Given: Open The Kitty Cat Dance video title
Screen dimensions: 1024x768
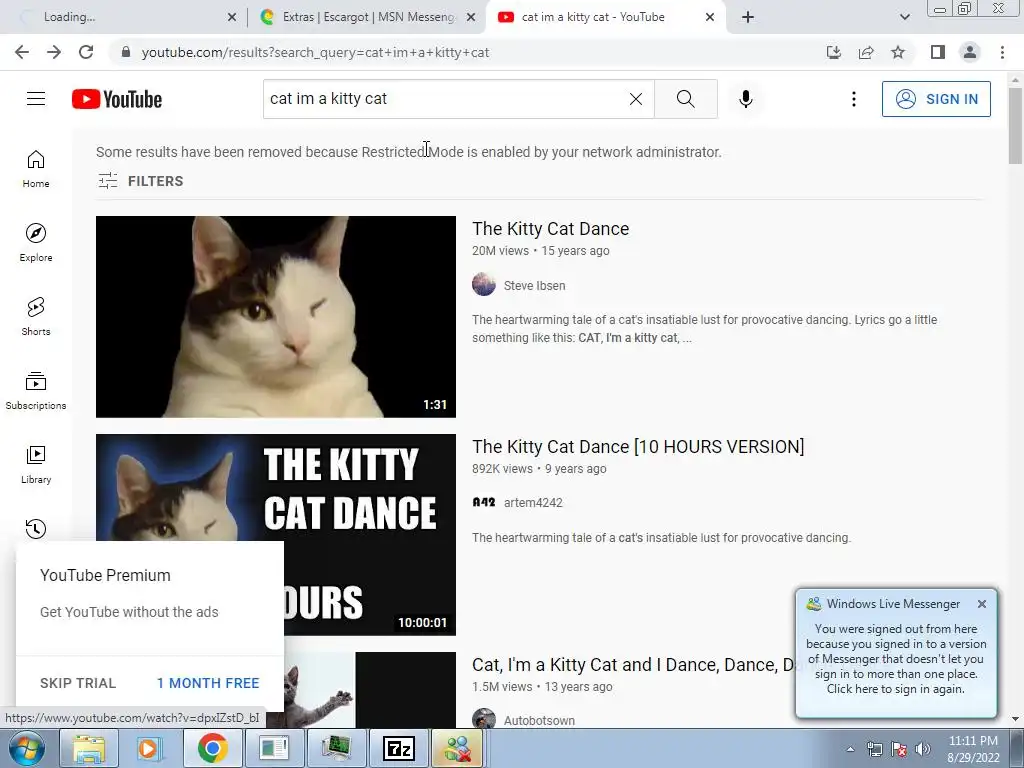Looking at the screenshot, I should (x=551, y=229).
